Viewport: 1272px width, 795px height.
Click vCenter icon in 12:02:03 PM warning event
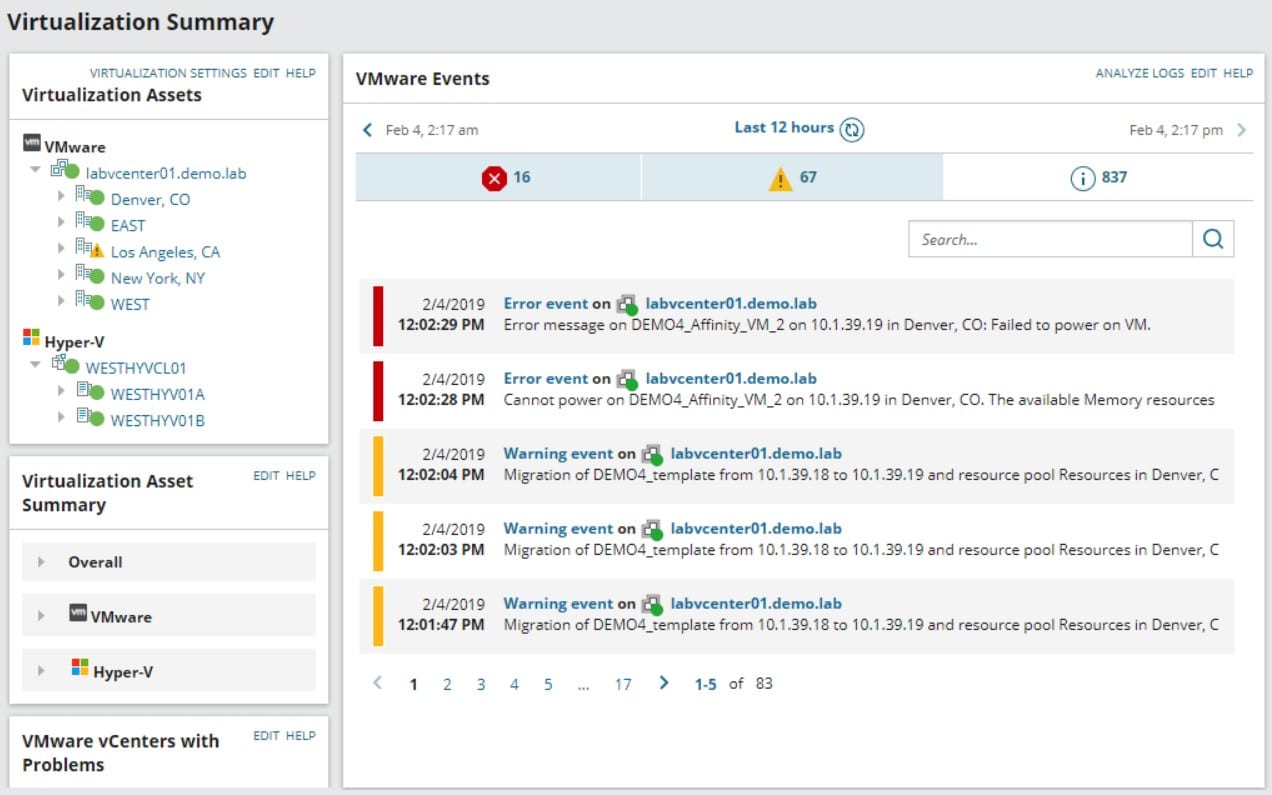click(x=652, y=529)
